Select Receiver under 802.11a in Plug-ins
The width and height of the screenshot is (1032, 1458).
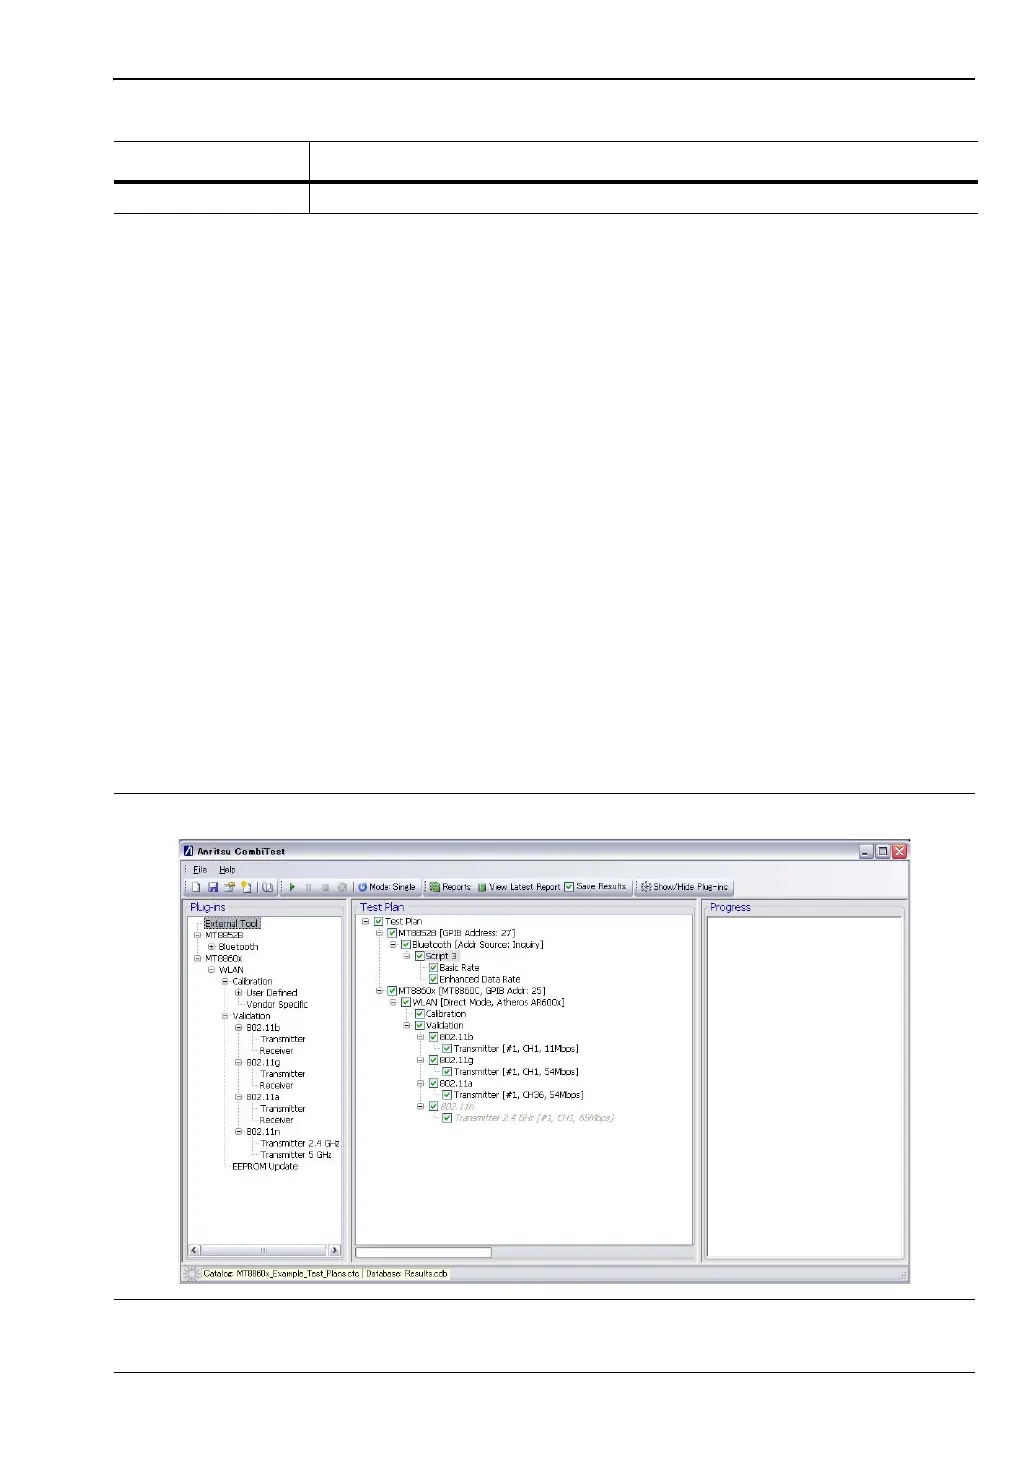point(277,1120)
